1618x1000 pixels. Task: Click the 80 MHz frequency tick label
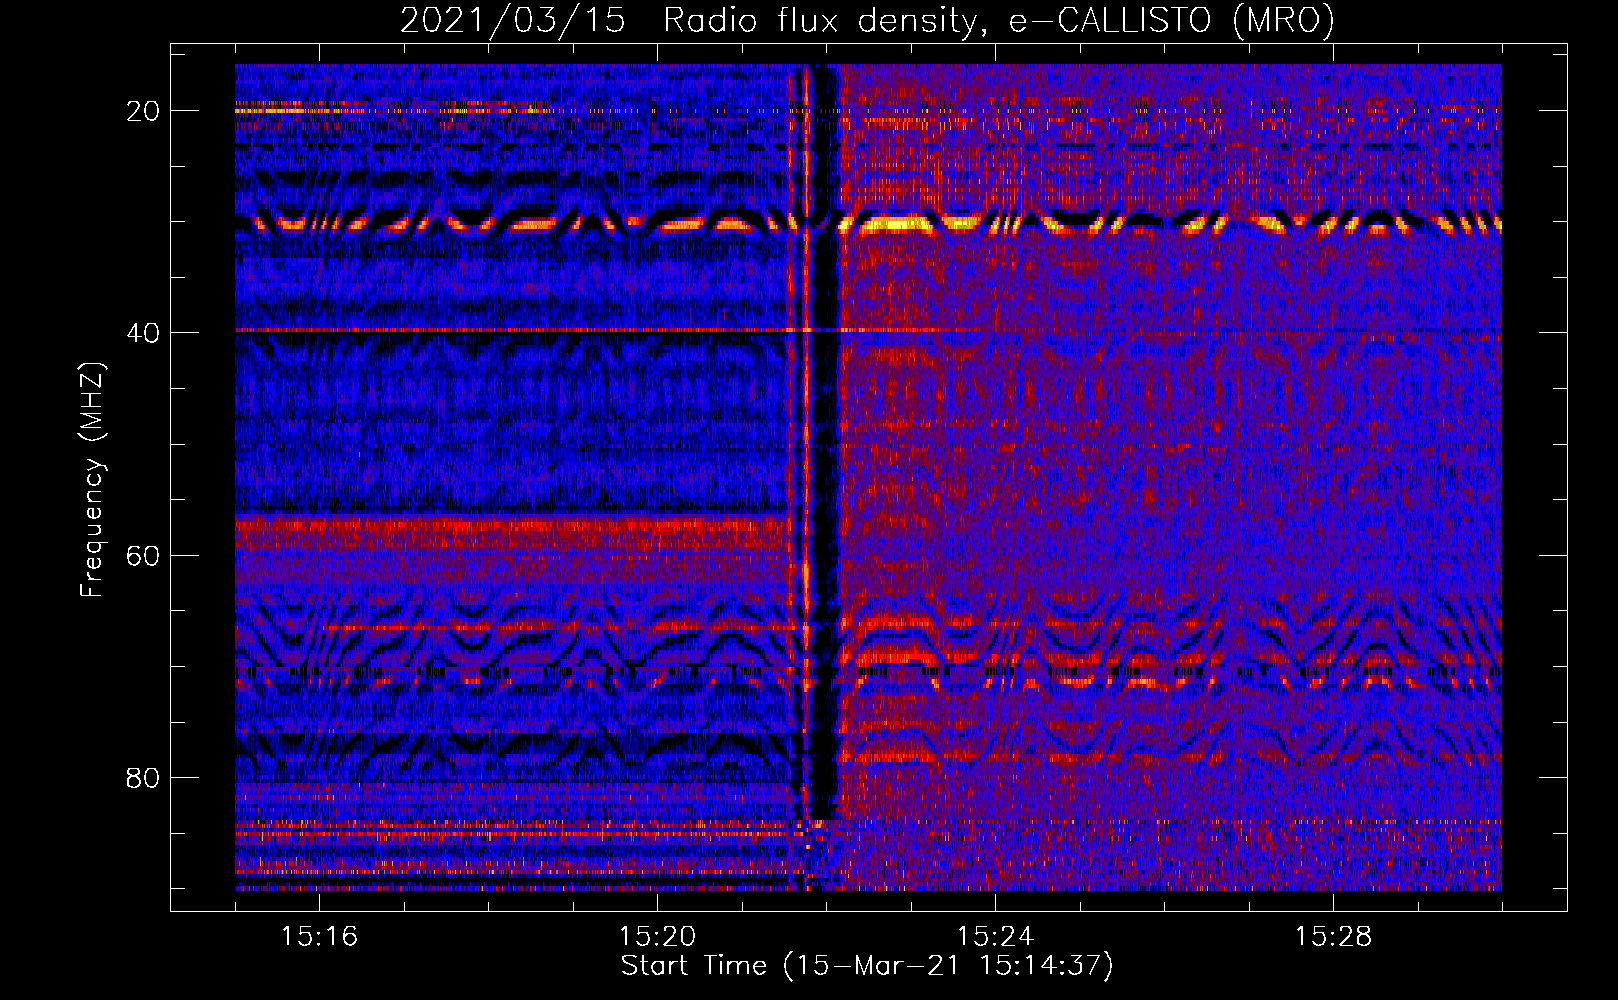coord(144,778)
